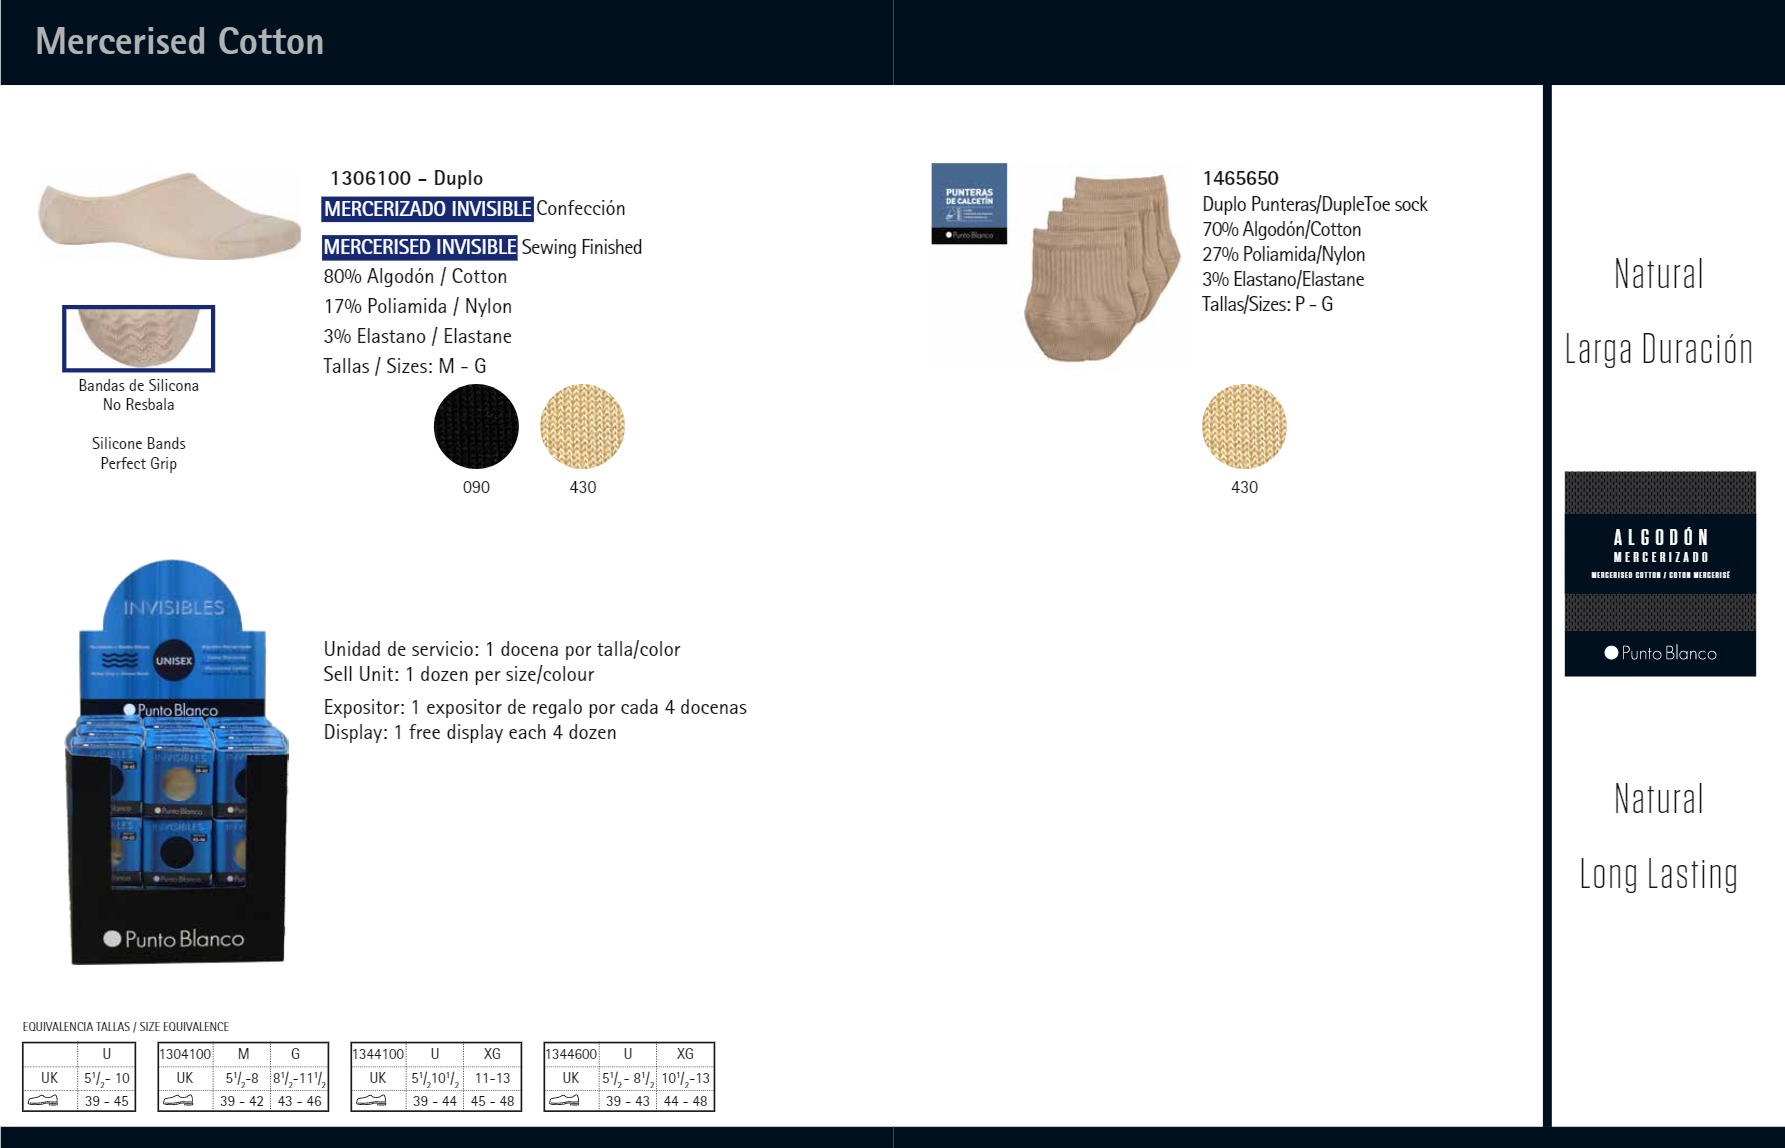Click the Punto Blanco logo on the Algodón label

coord(1660,653)
